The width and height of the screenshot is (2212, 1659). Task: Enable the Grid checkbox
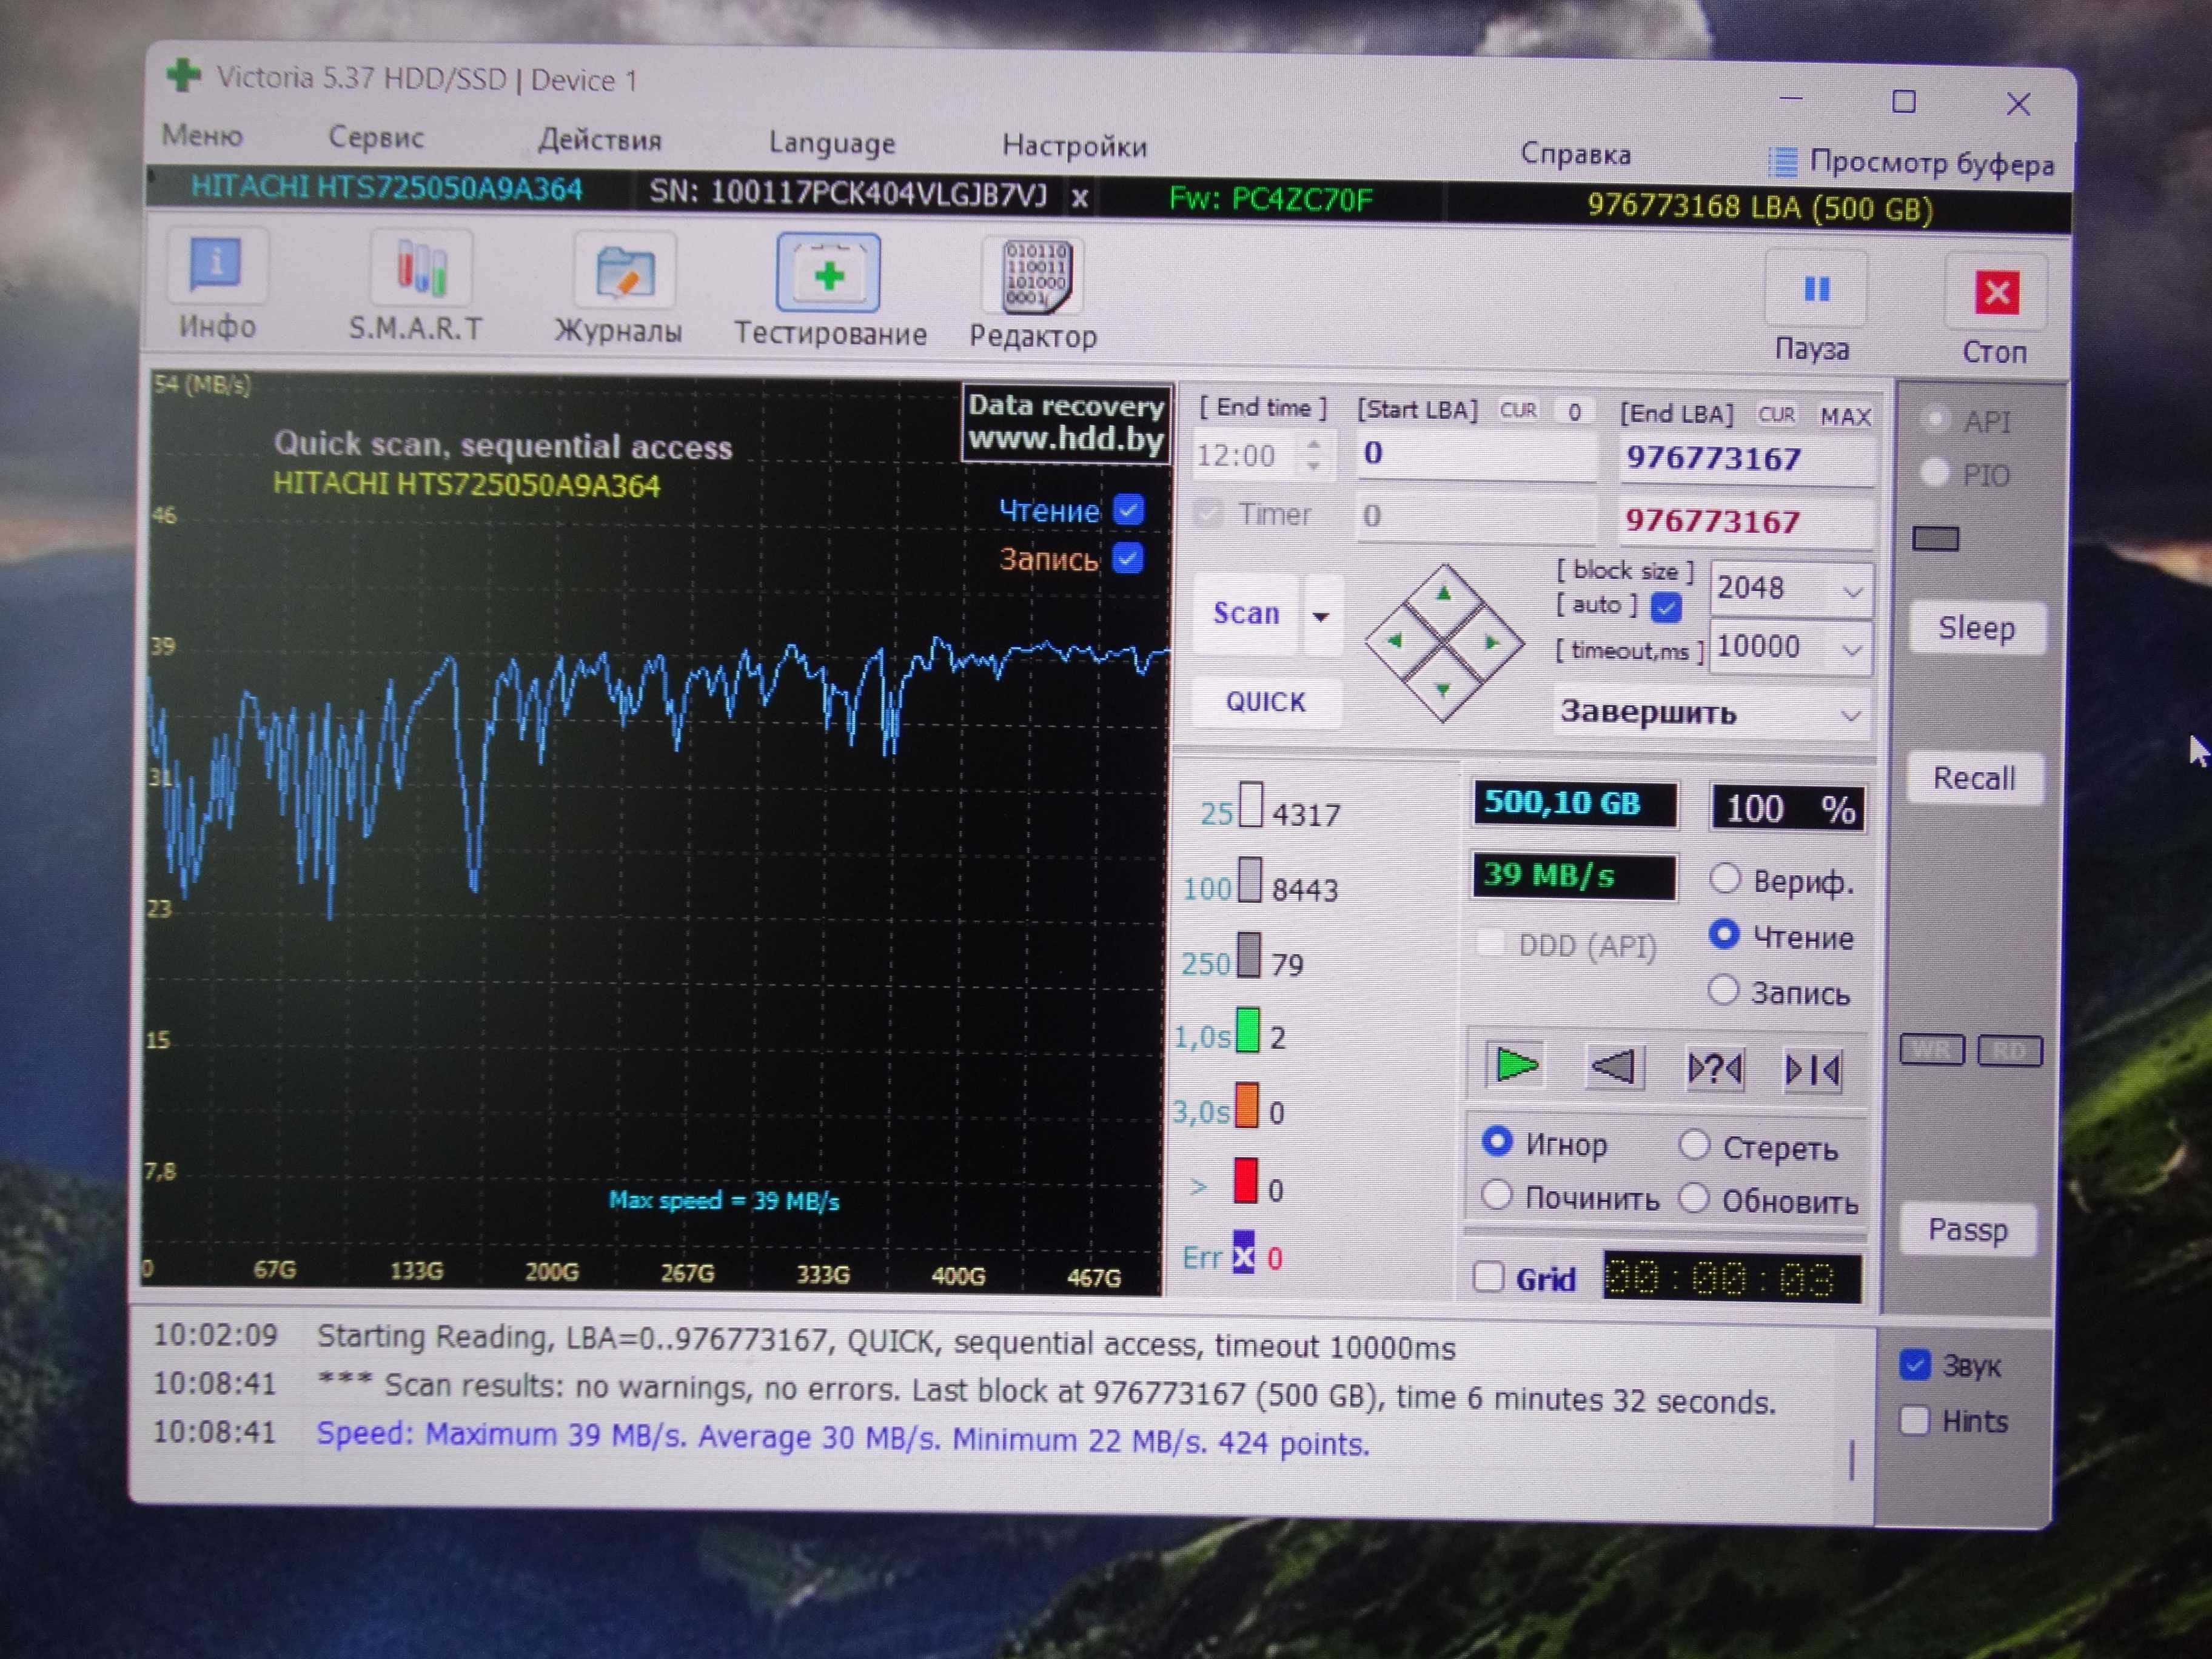[1488, 1277]
